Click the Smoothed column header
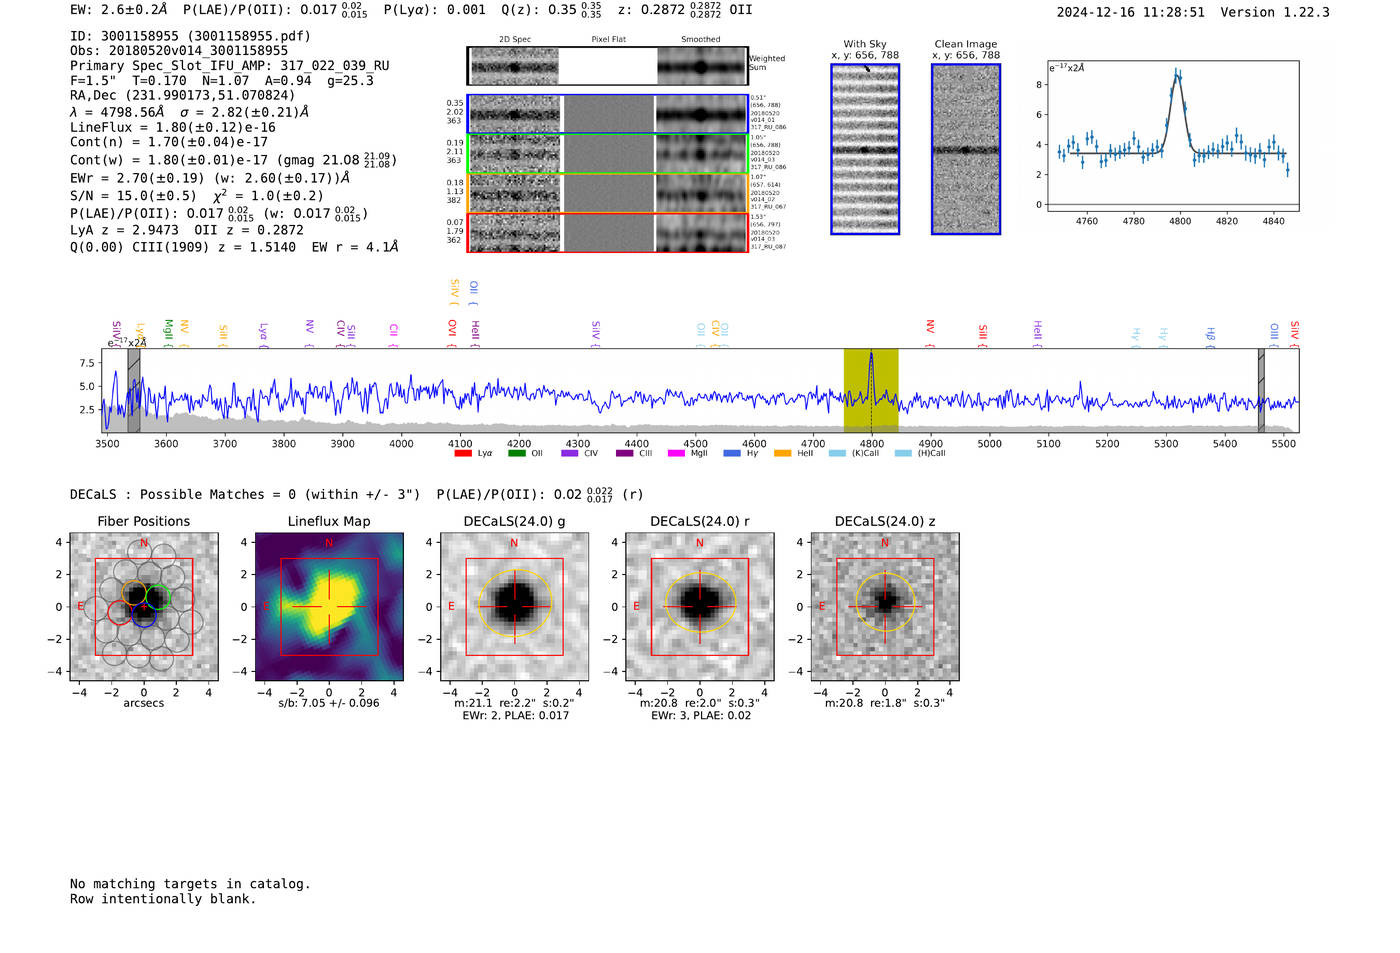Screen dimensions: 1400x953 [701, 40]
